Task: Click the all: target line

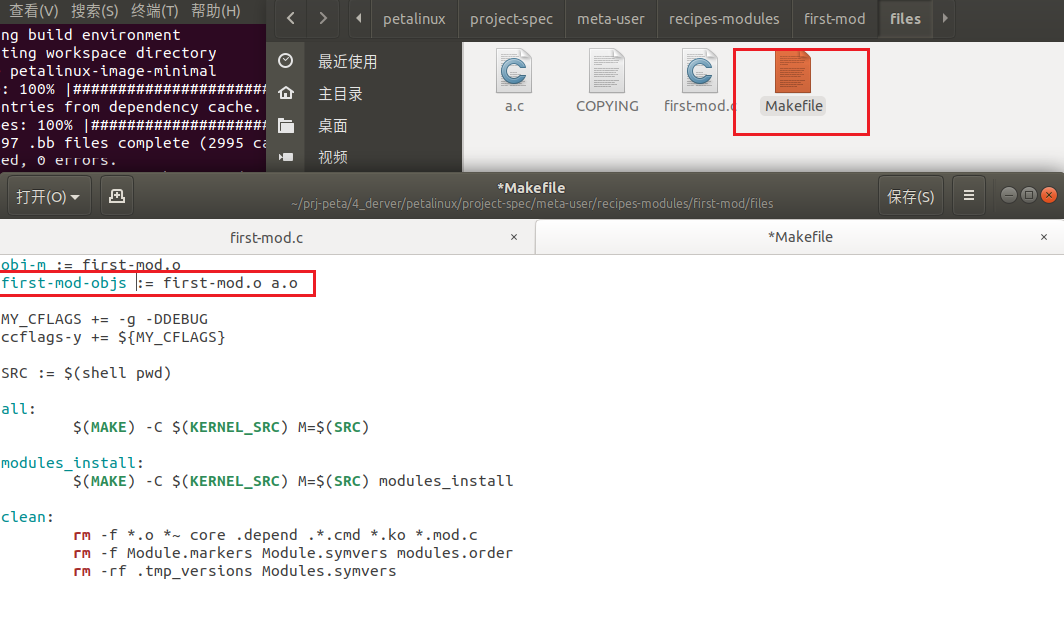Action: [x=18, y=409]
